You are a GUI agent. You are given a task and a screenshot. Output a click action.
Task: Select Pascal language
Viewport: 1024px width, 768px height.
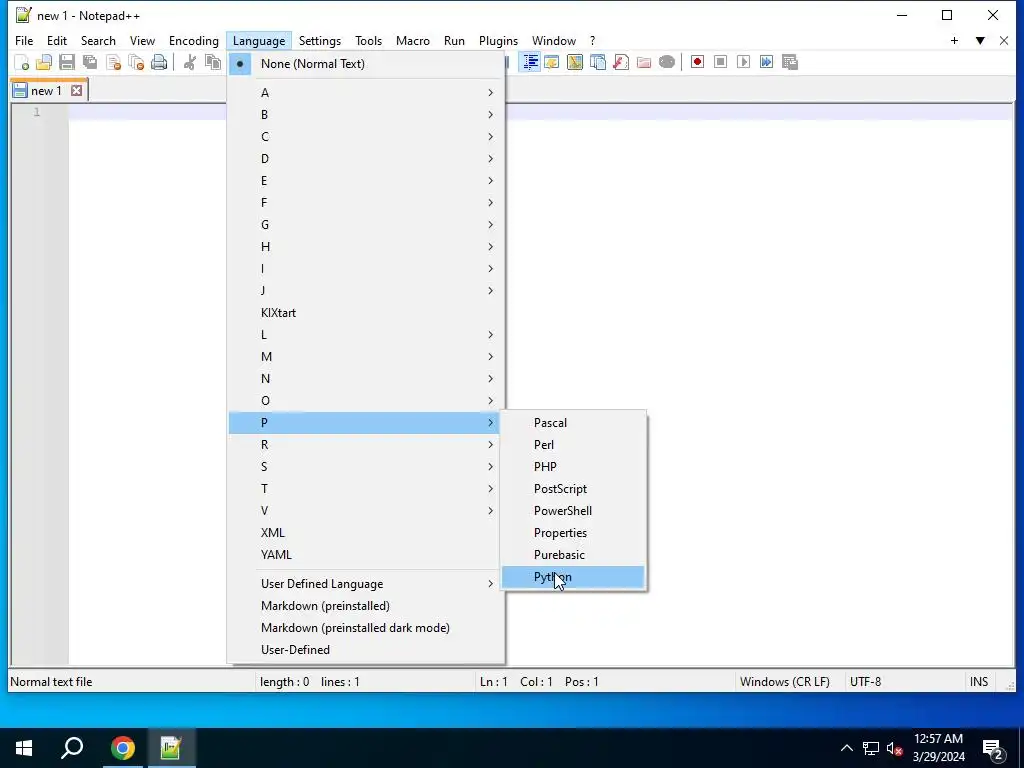coord(573,423)
